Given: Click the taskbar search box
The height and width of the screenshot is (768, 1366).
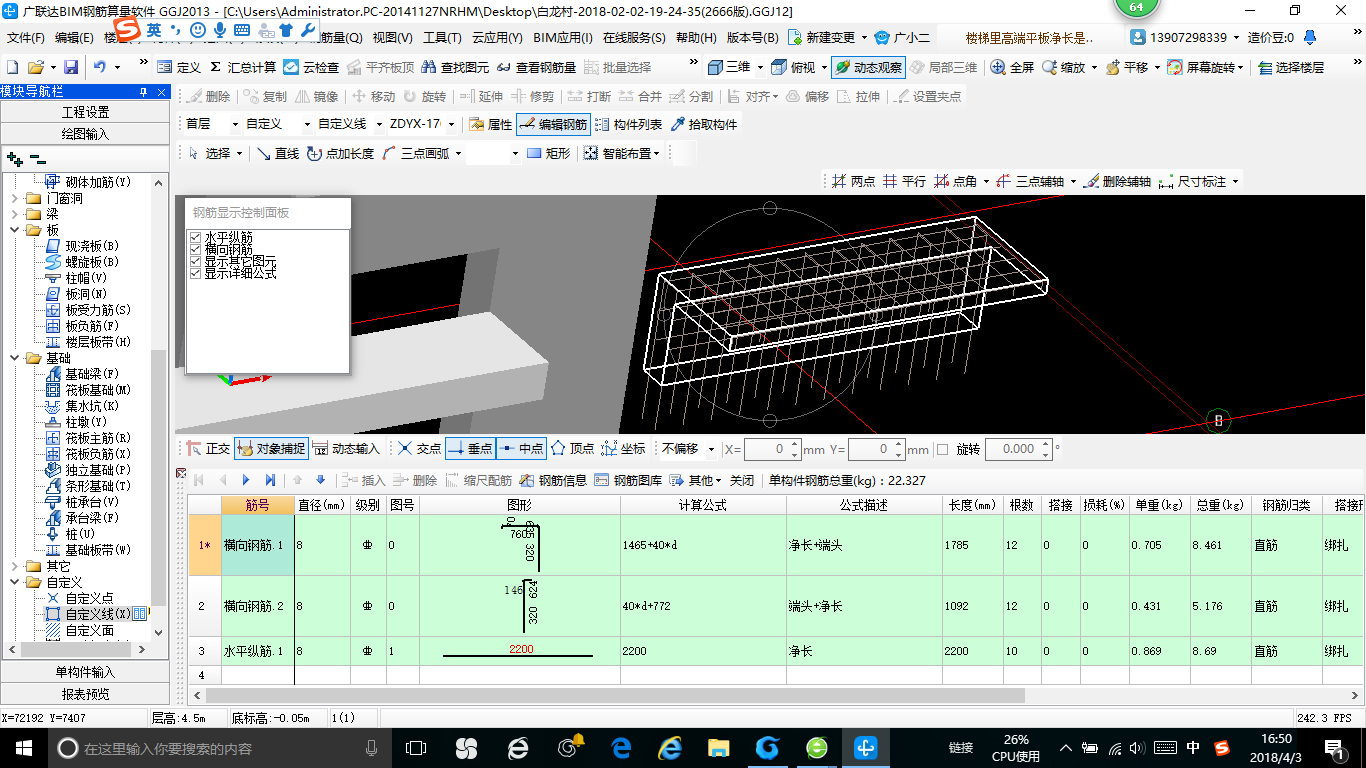Looking at the screenshot, I should (x=220, y=748).
